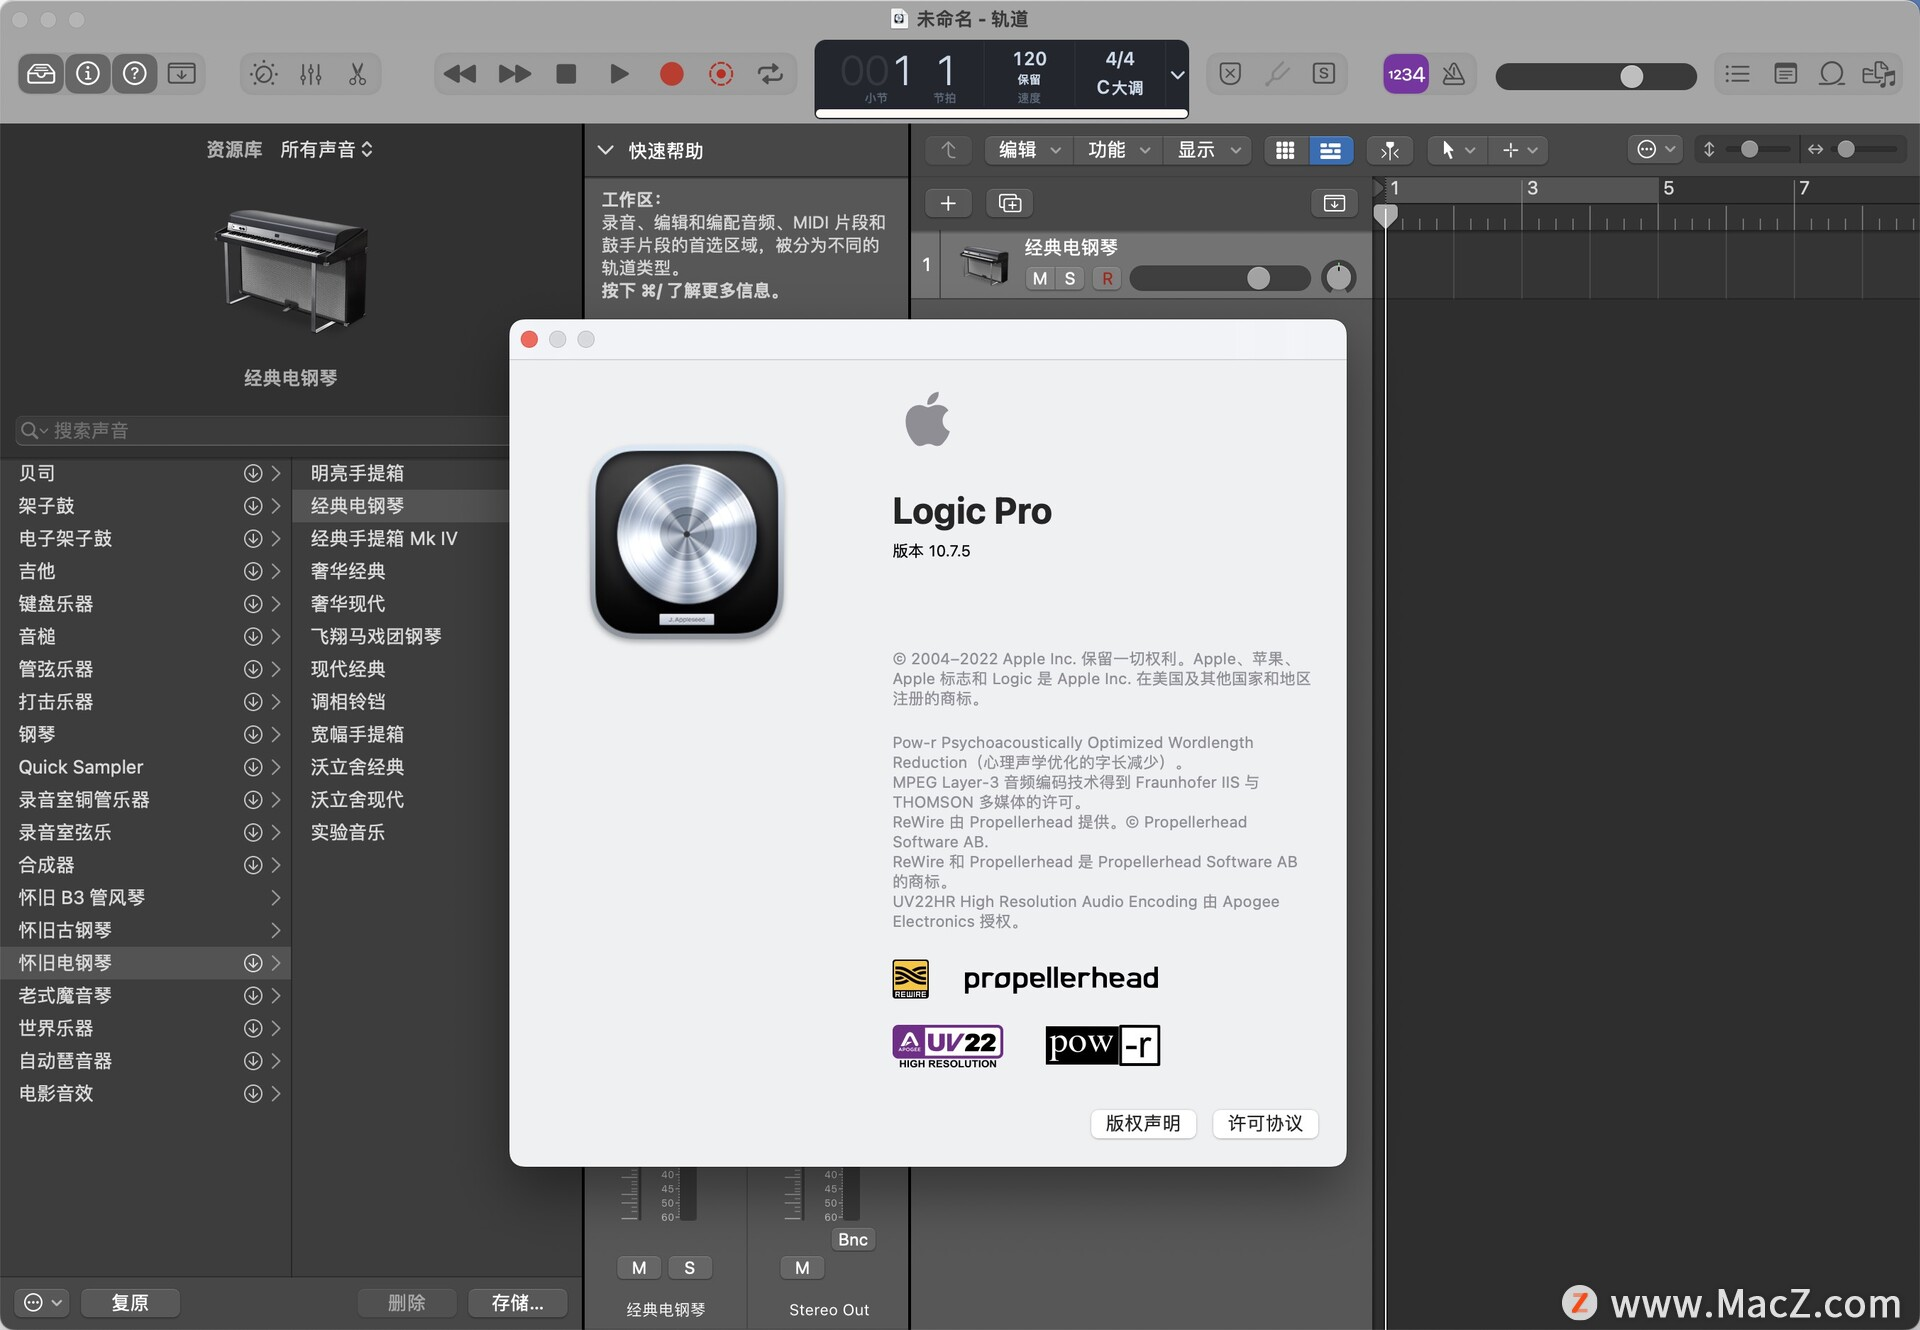Mute the 经典电钢琴 track with M button

tap(1038, 278)
